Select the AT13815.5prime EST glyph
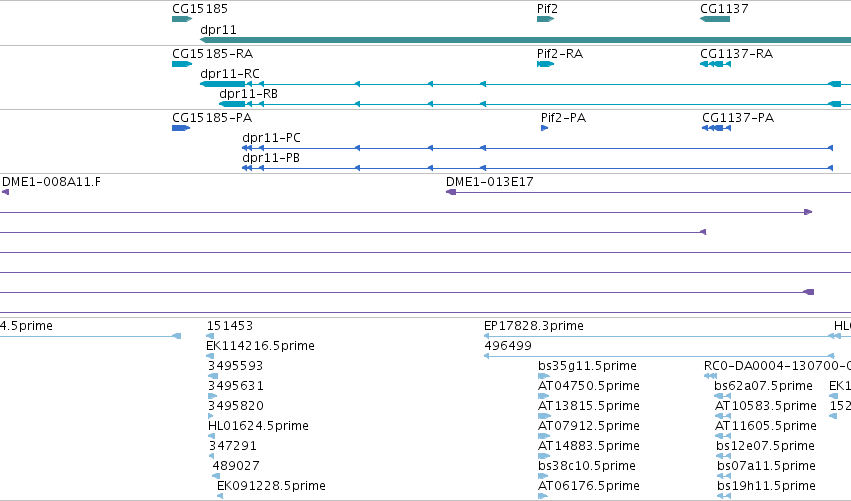This screenshot has width=851, height=501. click(x=544, y=416)
